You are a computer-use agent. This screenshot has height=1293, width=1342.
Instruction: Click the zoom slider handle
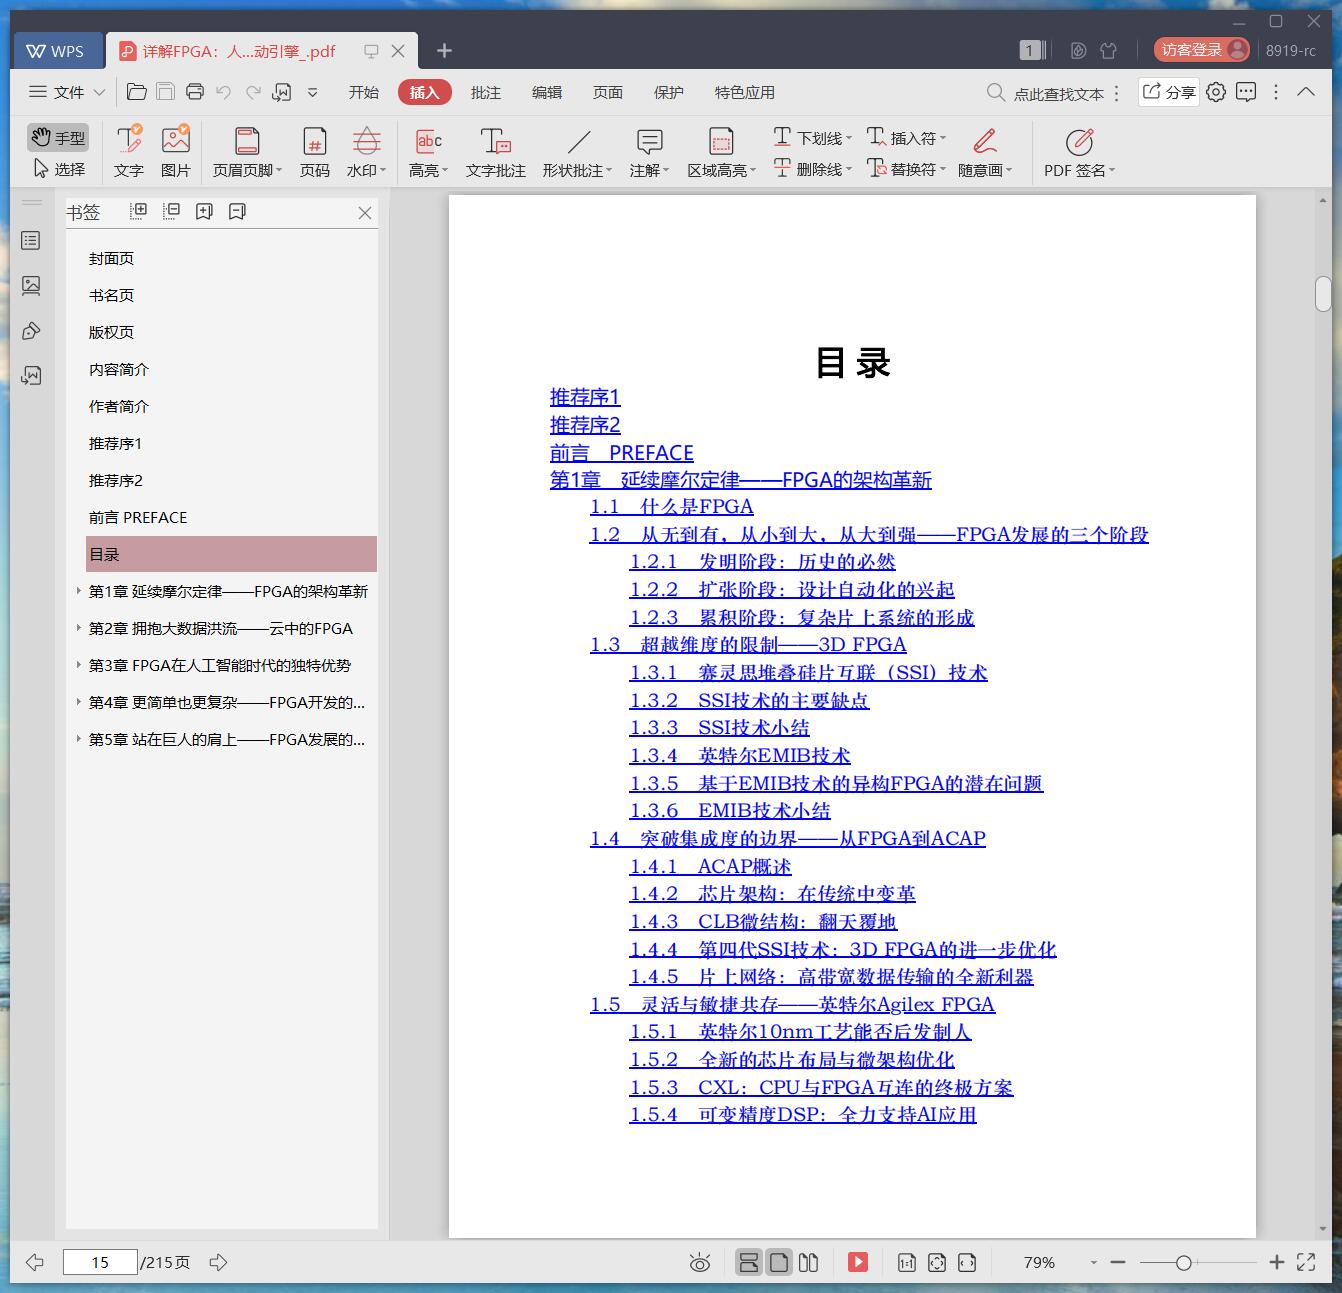click(1183, 1263)
